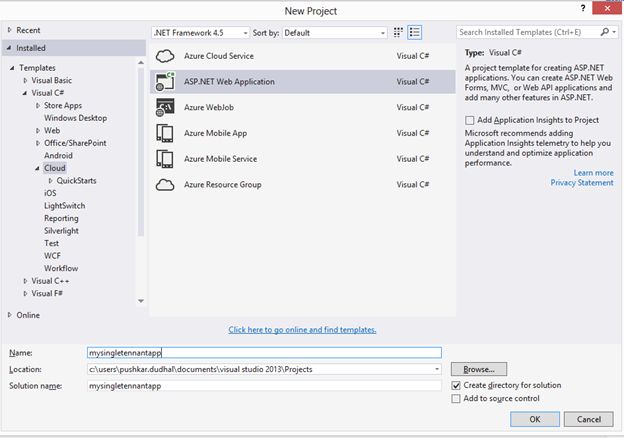Screen dimensions: 624x438
Task: Select the Azure WebJob template name
Action: pos(209,107)
